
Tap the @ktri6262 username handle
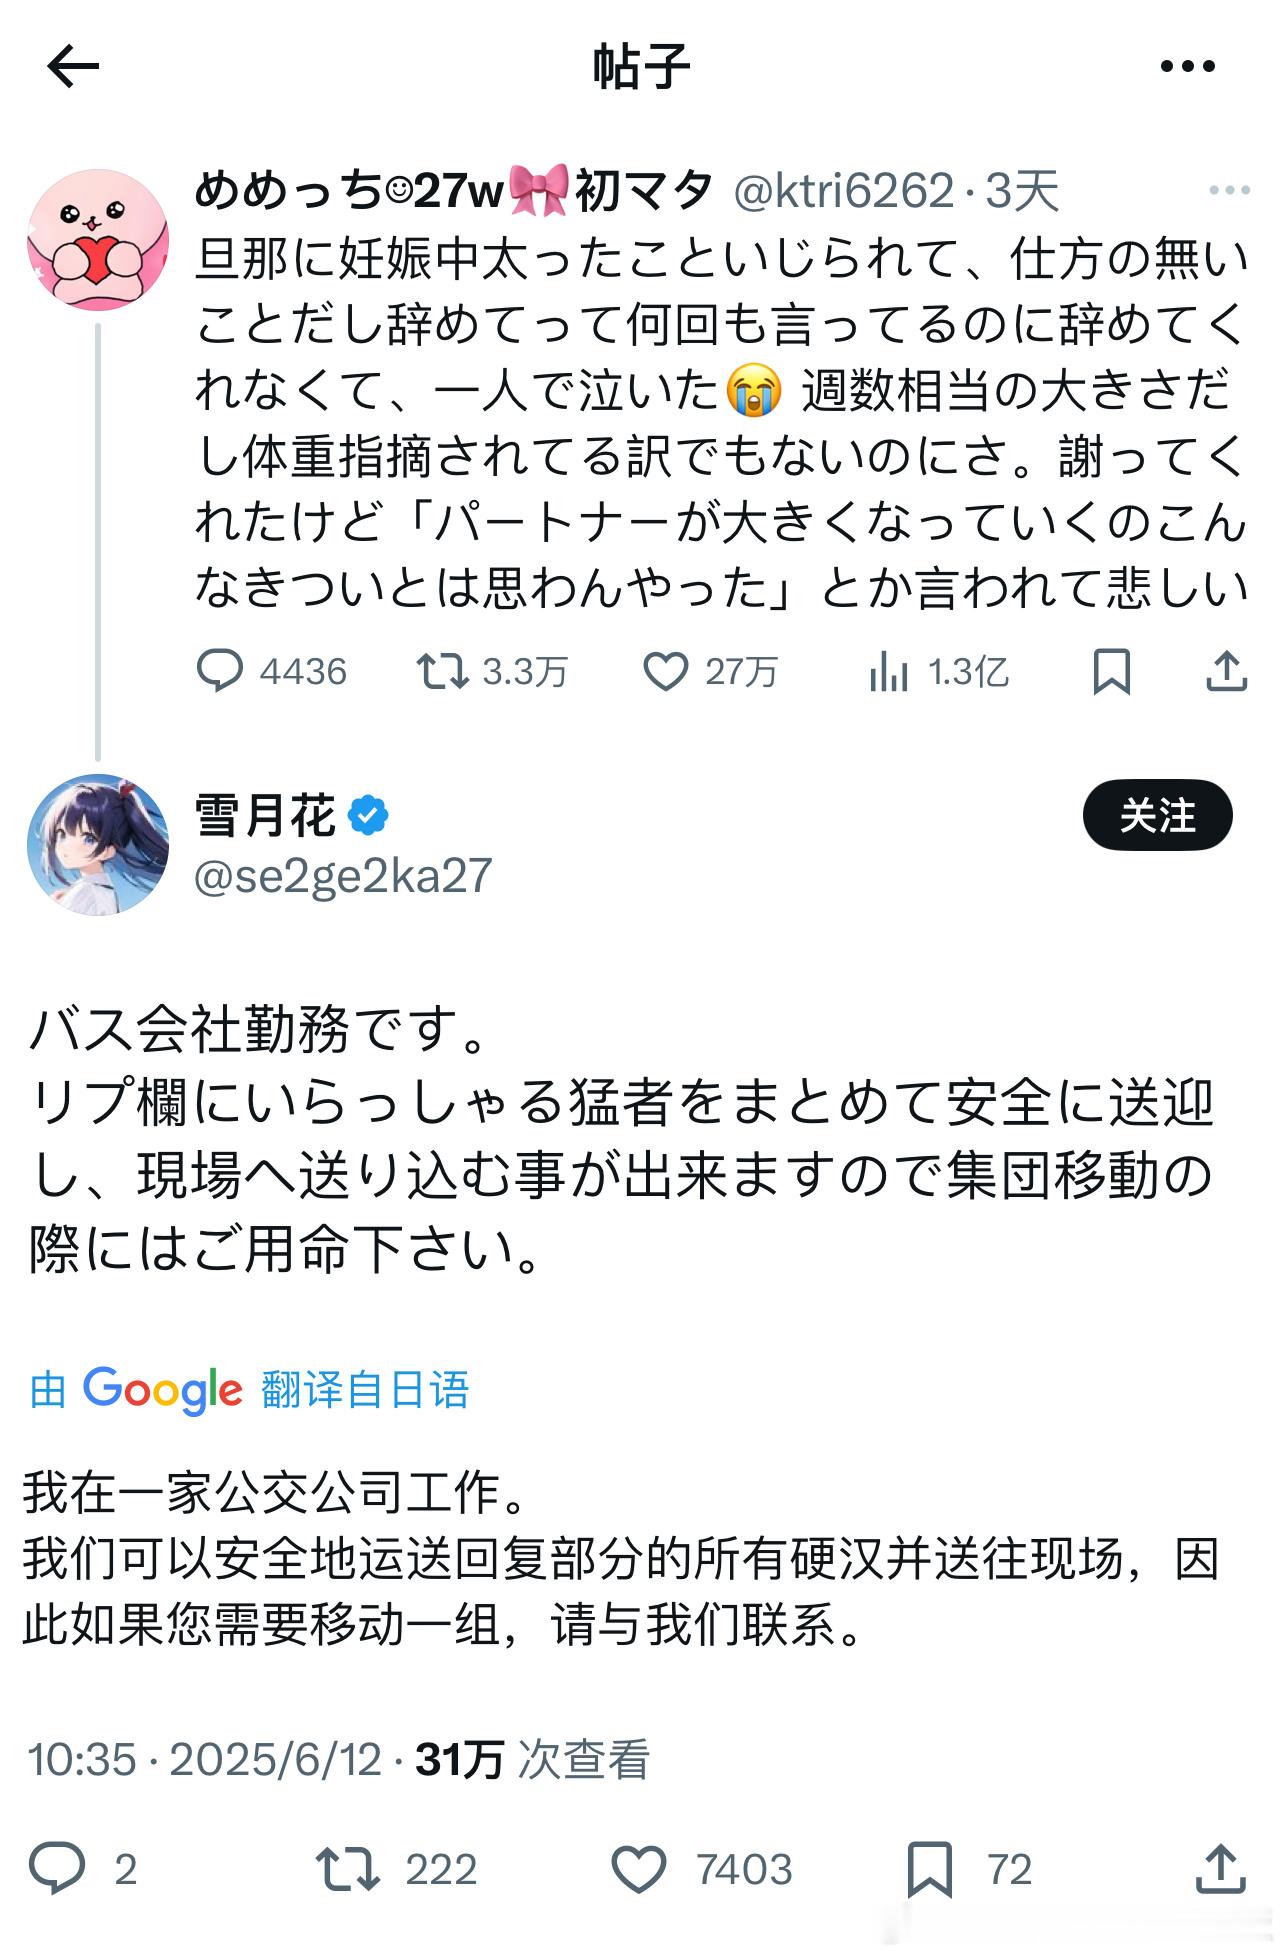(x=843, y=190)
